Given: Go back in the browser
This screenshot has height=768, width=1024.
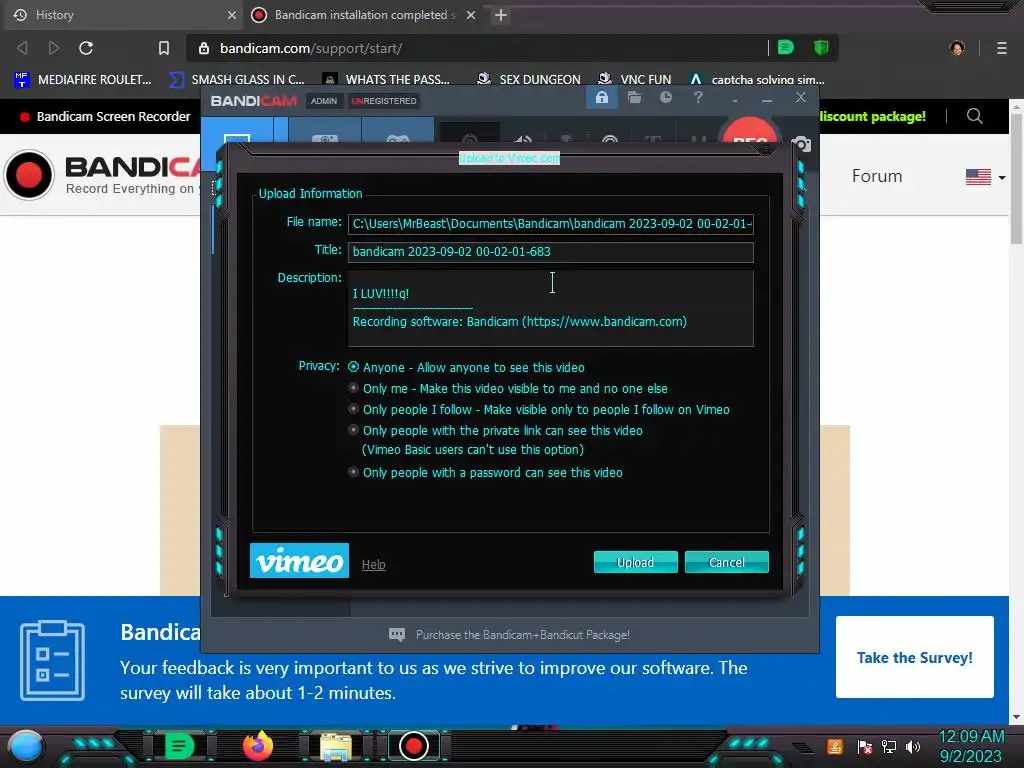Looking at the screenshot, I should [22, 48].
